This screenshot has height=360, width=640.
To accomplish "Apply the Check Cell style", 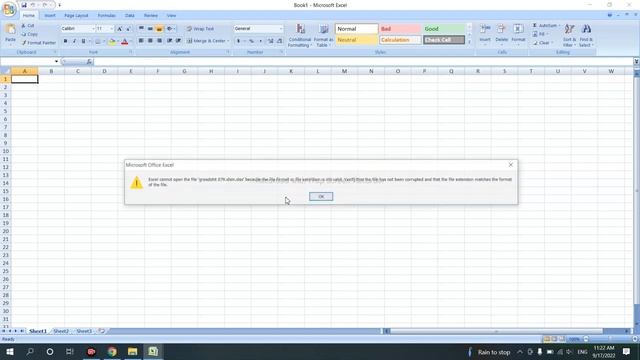I will coord(444,40).
